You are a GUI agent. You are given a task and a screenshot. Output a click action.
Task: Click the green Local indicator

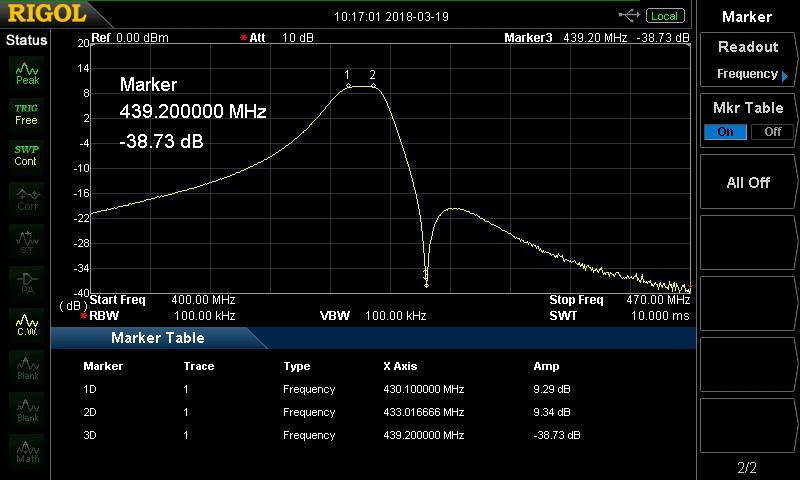coord(664,16)
